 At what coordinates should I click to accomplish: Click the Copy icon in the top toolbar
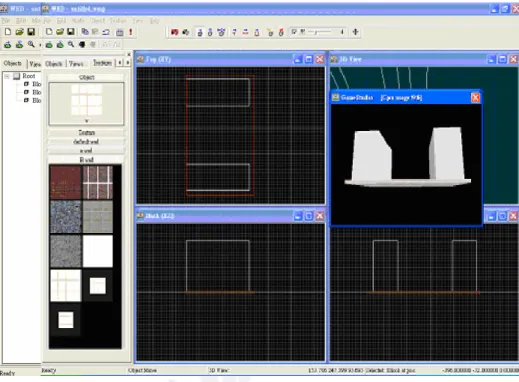[x=85, y=32]
